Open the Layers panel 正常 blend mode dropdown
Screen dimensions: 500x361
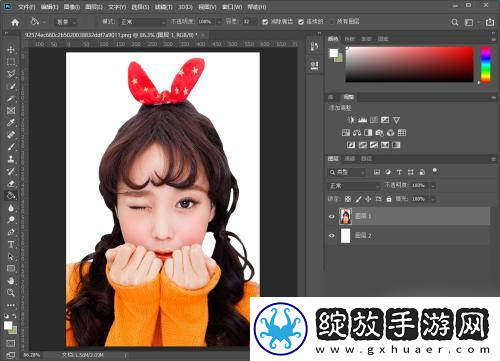point(354,186)
